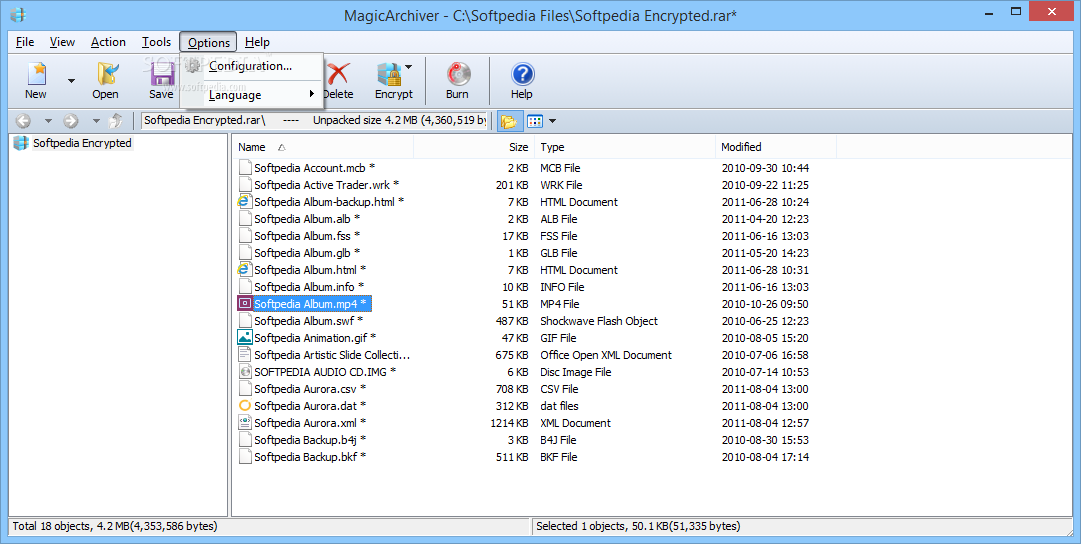Screen dimensions: 1081x544
Task: Click the MagicArchiver title bar app icon
Action: click(x=19, y=13)
